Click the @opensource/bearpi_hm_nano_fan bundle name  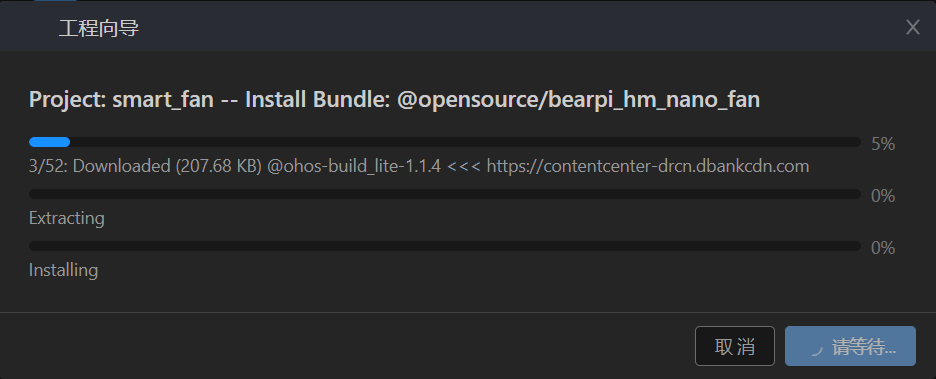tap(578, 100)
